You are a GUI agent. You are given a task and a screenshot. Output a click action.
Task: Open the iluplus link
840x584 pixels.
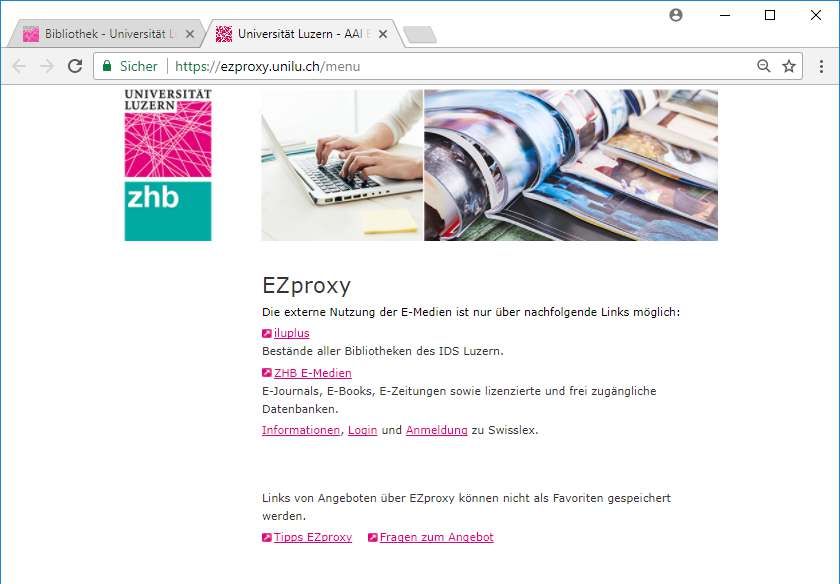(291, 333)
